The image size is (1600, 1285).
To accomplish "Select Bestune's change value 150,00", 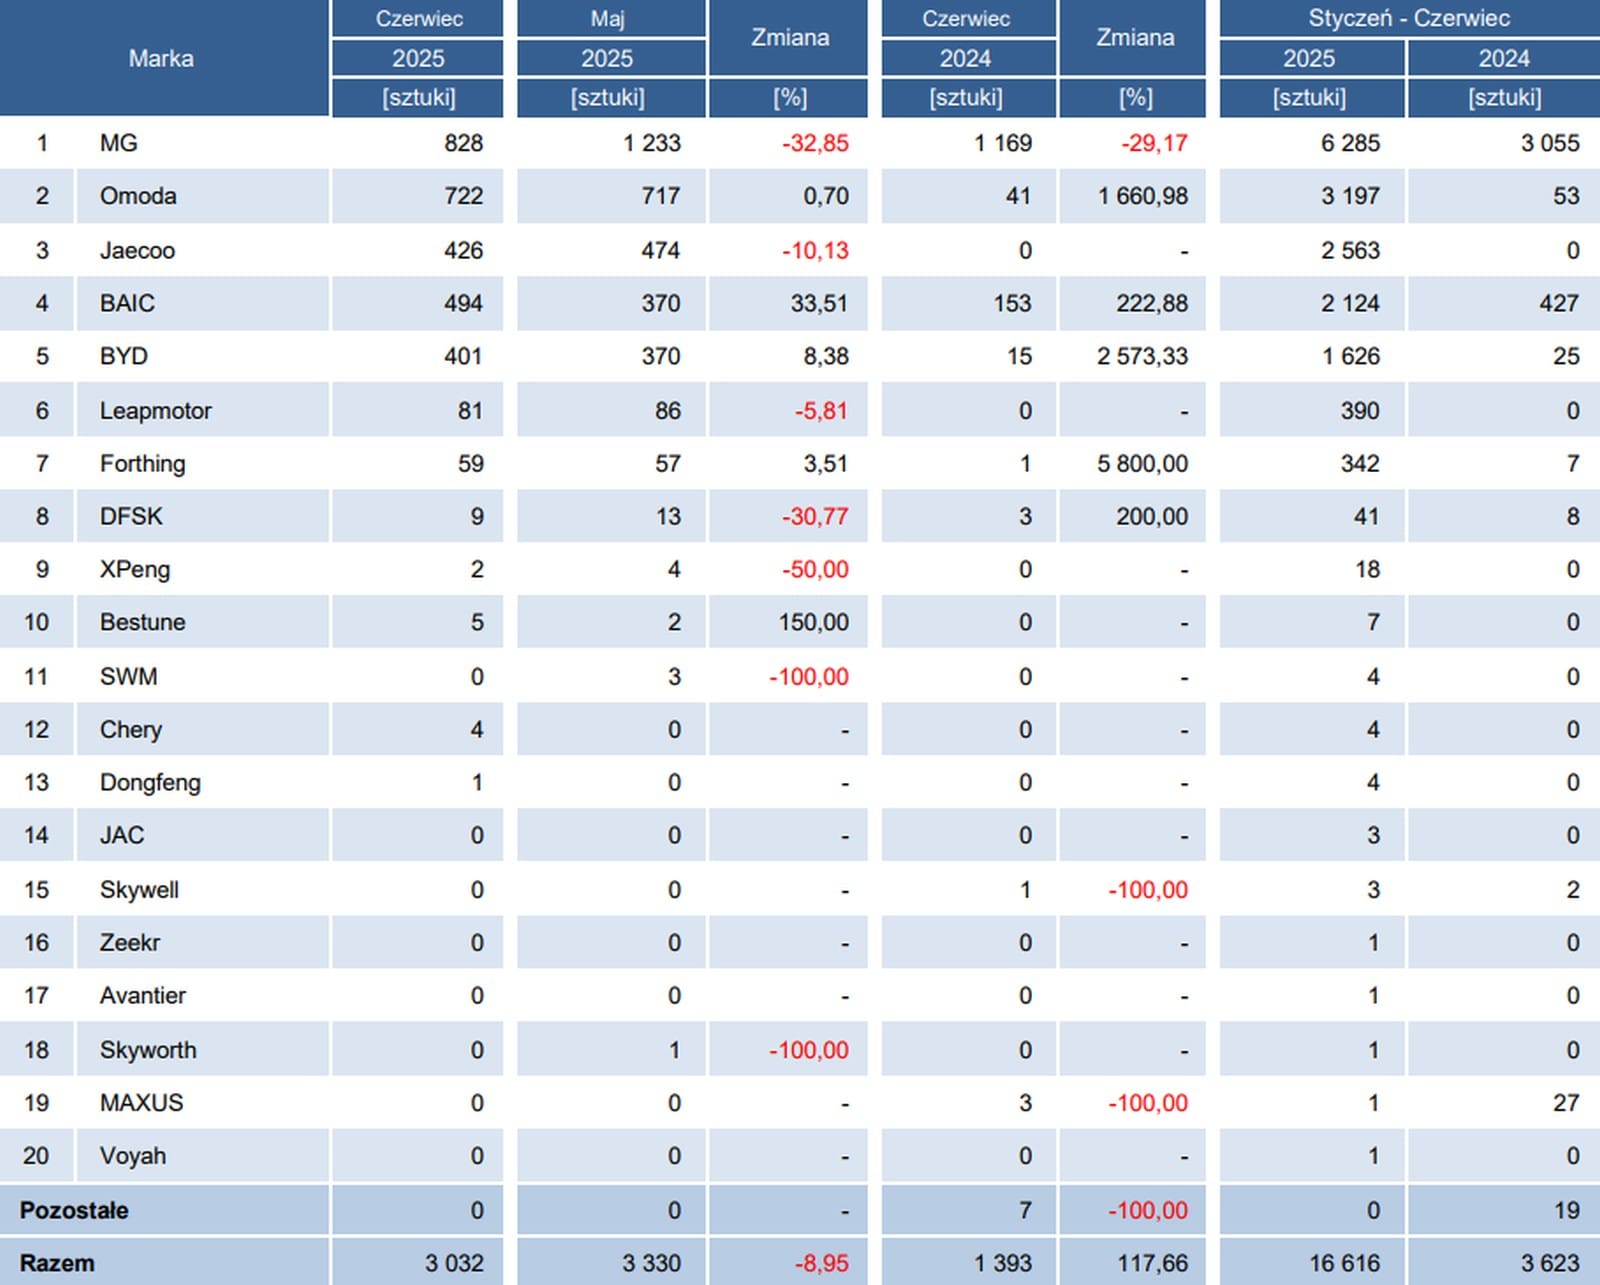I will click(814, 622).
